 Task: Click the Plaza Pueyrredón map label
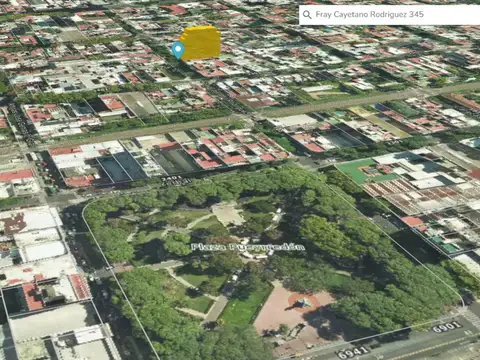[x=248, y=247]
